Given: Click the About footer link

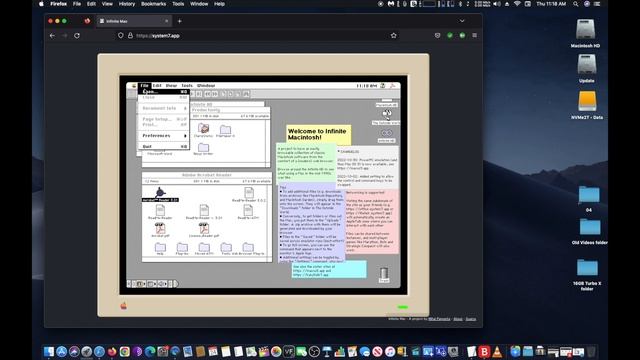Looking at the screenshot, I should click(458, 319).
